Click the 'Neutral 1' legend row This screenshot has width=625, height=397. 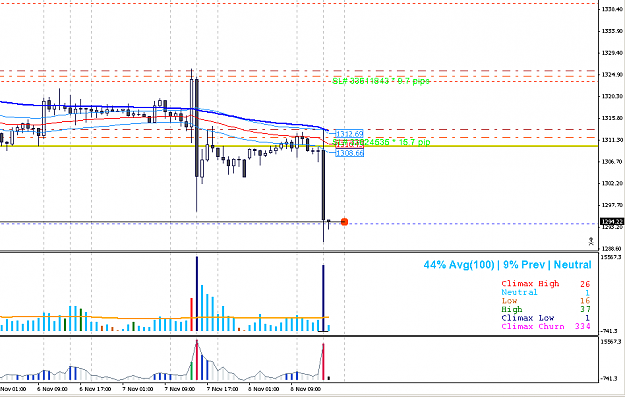point(545,292)
